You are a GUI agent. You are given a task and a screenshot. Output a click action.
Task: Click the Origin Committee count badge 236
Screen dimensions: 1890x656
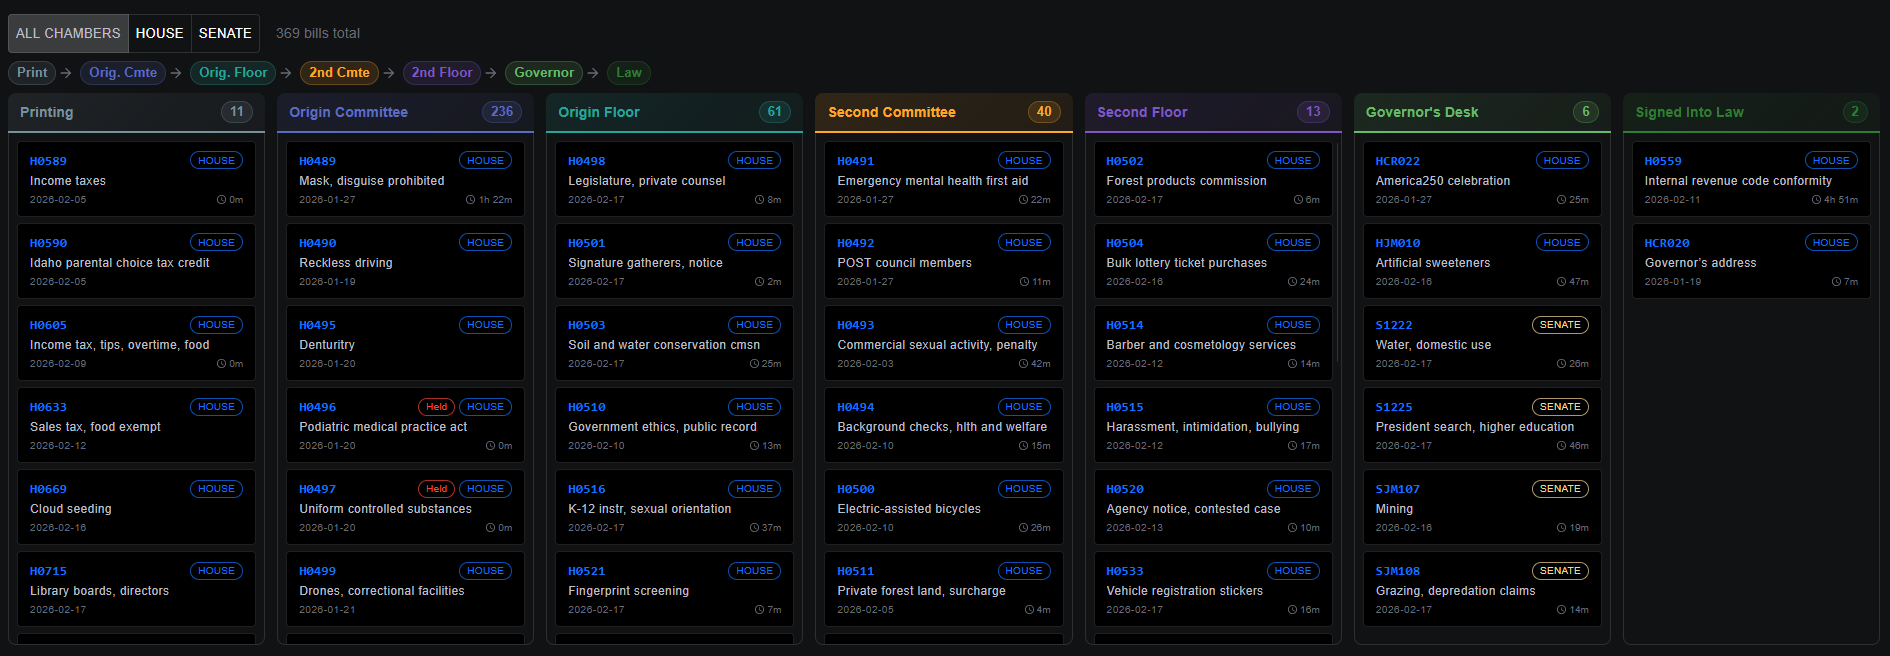(502, 112)
